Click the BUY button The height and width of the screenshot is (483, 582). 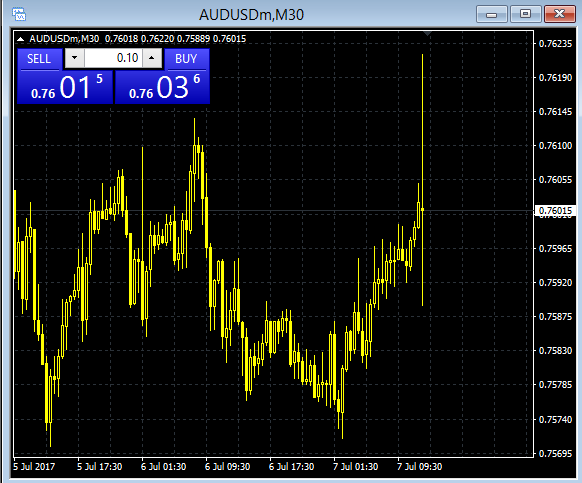click(x=186, y=59)
